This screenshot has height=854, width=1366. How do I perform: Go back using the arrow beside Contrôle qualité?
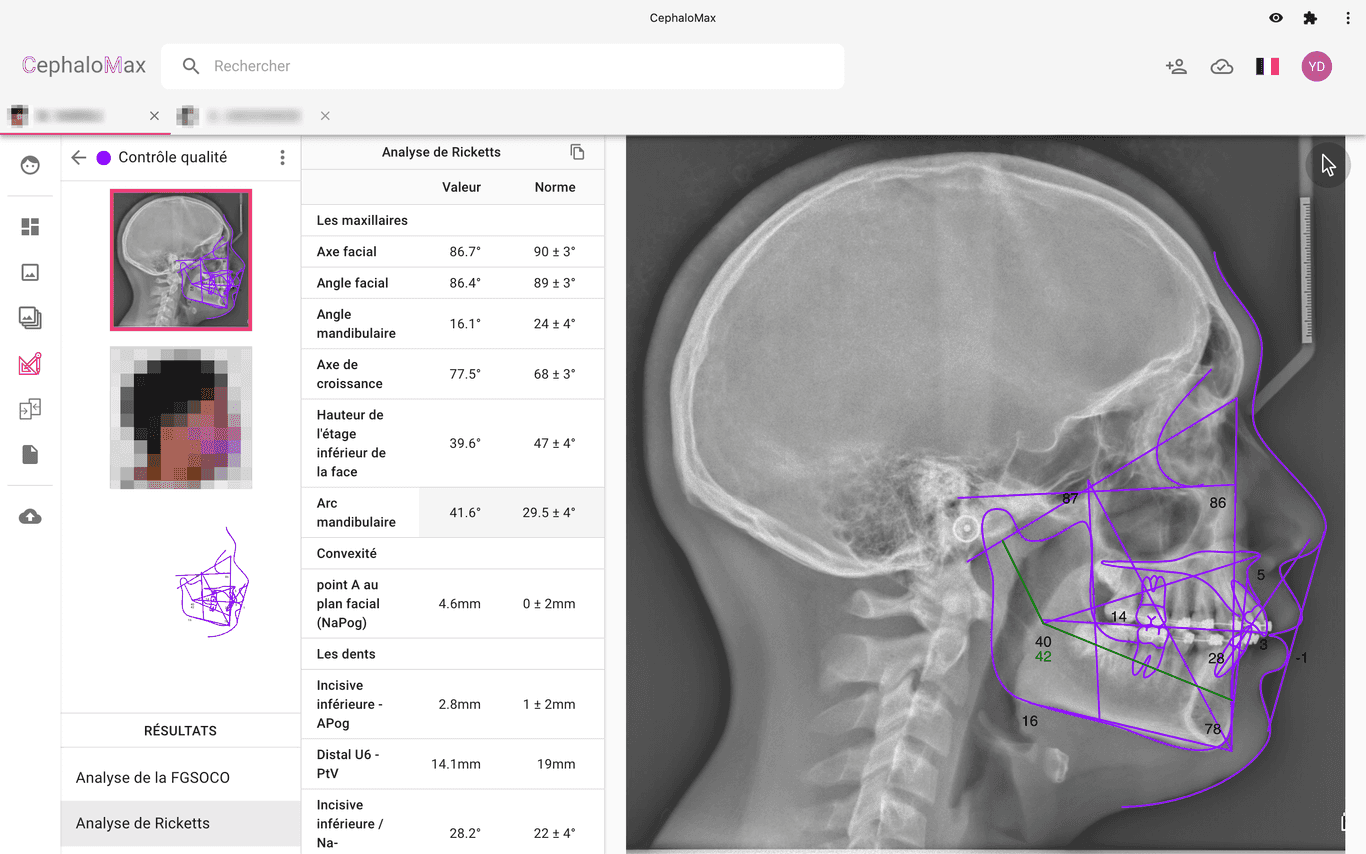point(79,158)
